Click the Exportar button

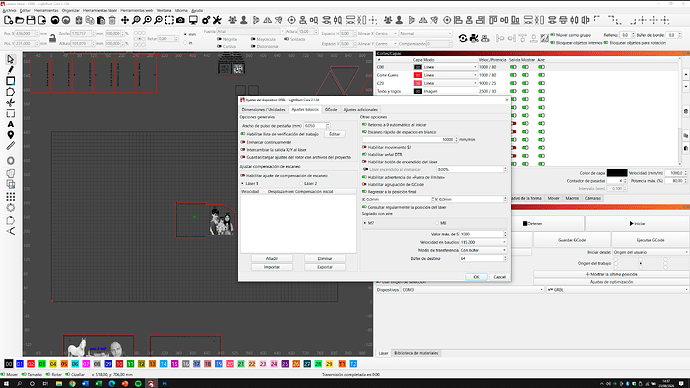325,267
